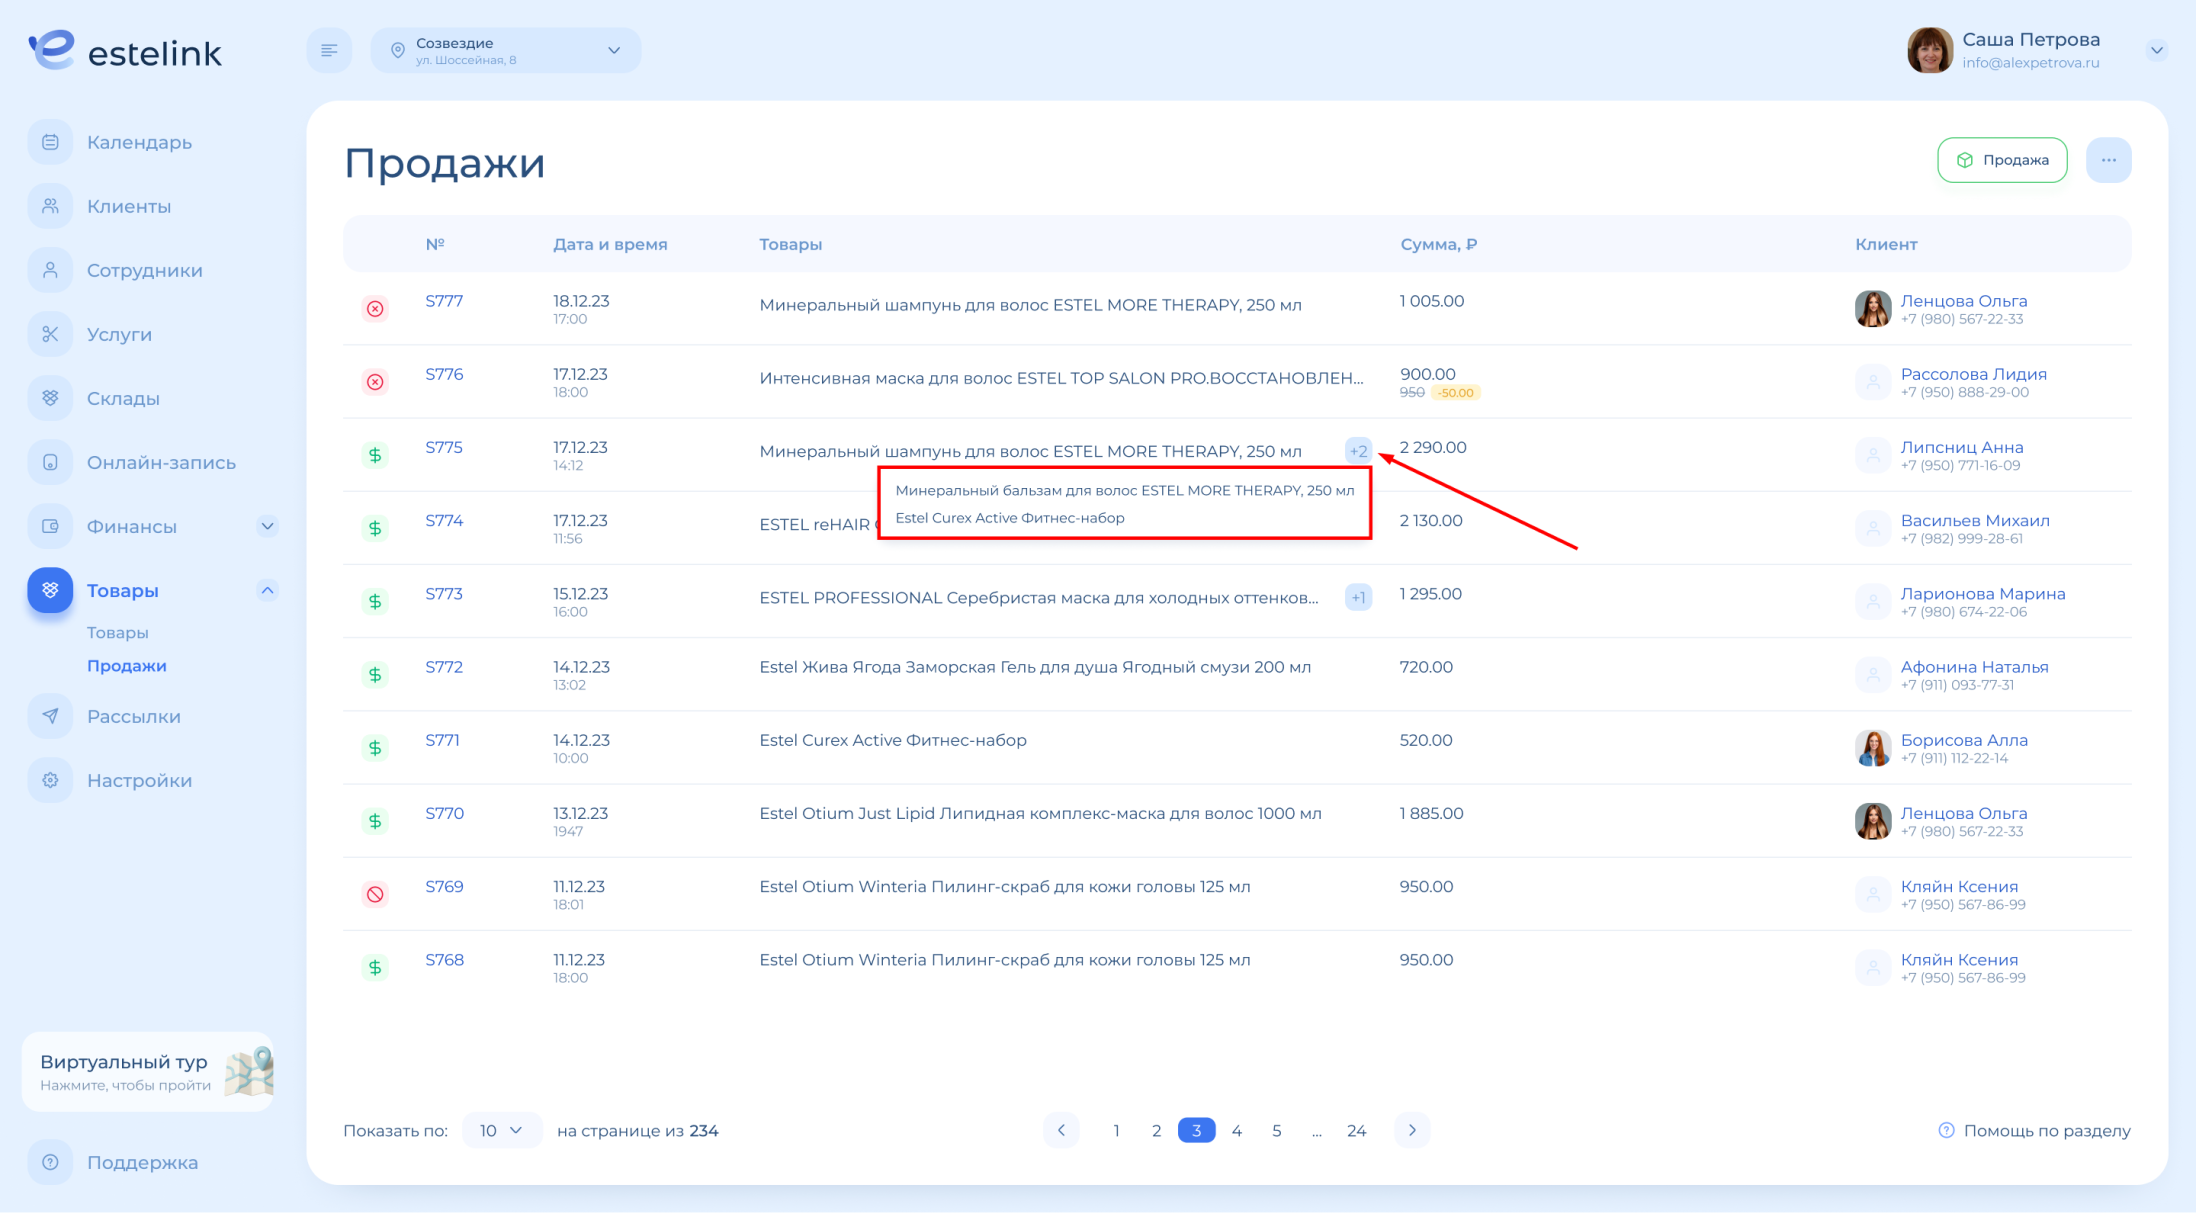Click the -50.00 discount badge
The width and height of the screenshot is (2196, 1217).
click(x=1456, y=392)
